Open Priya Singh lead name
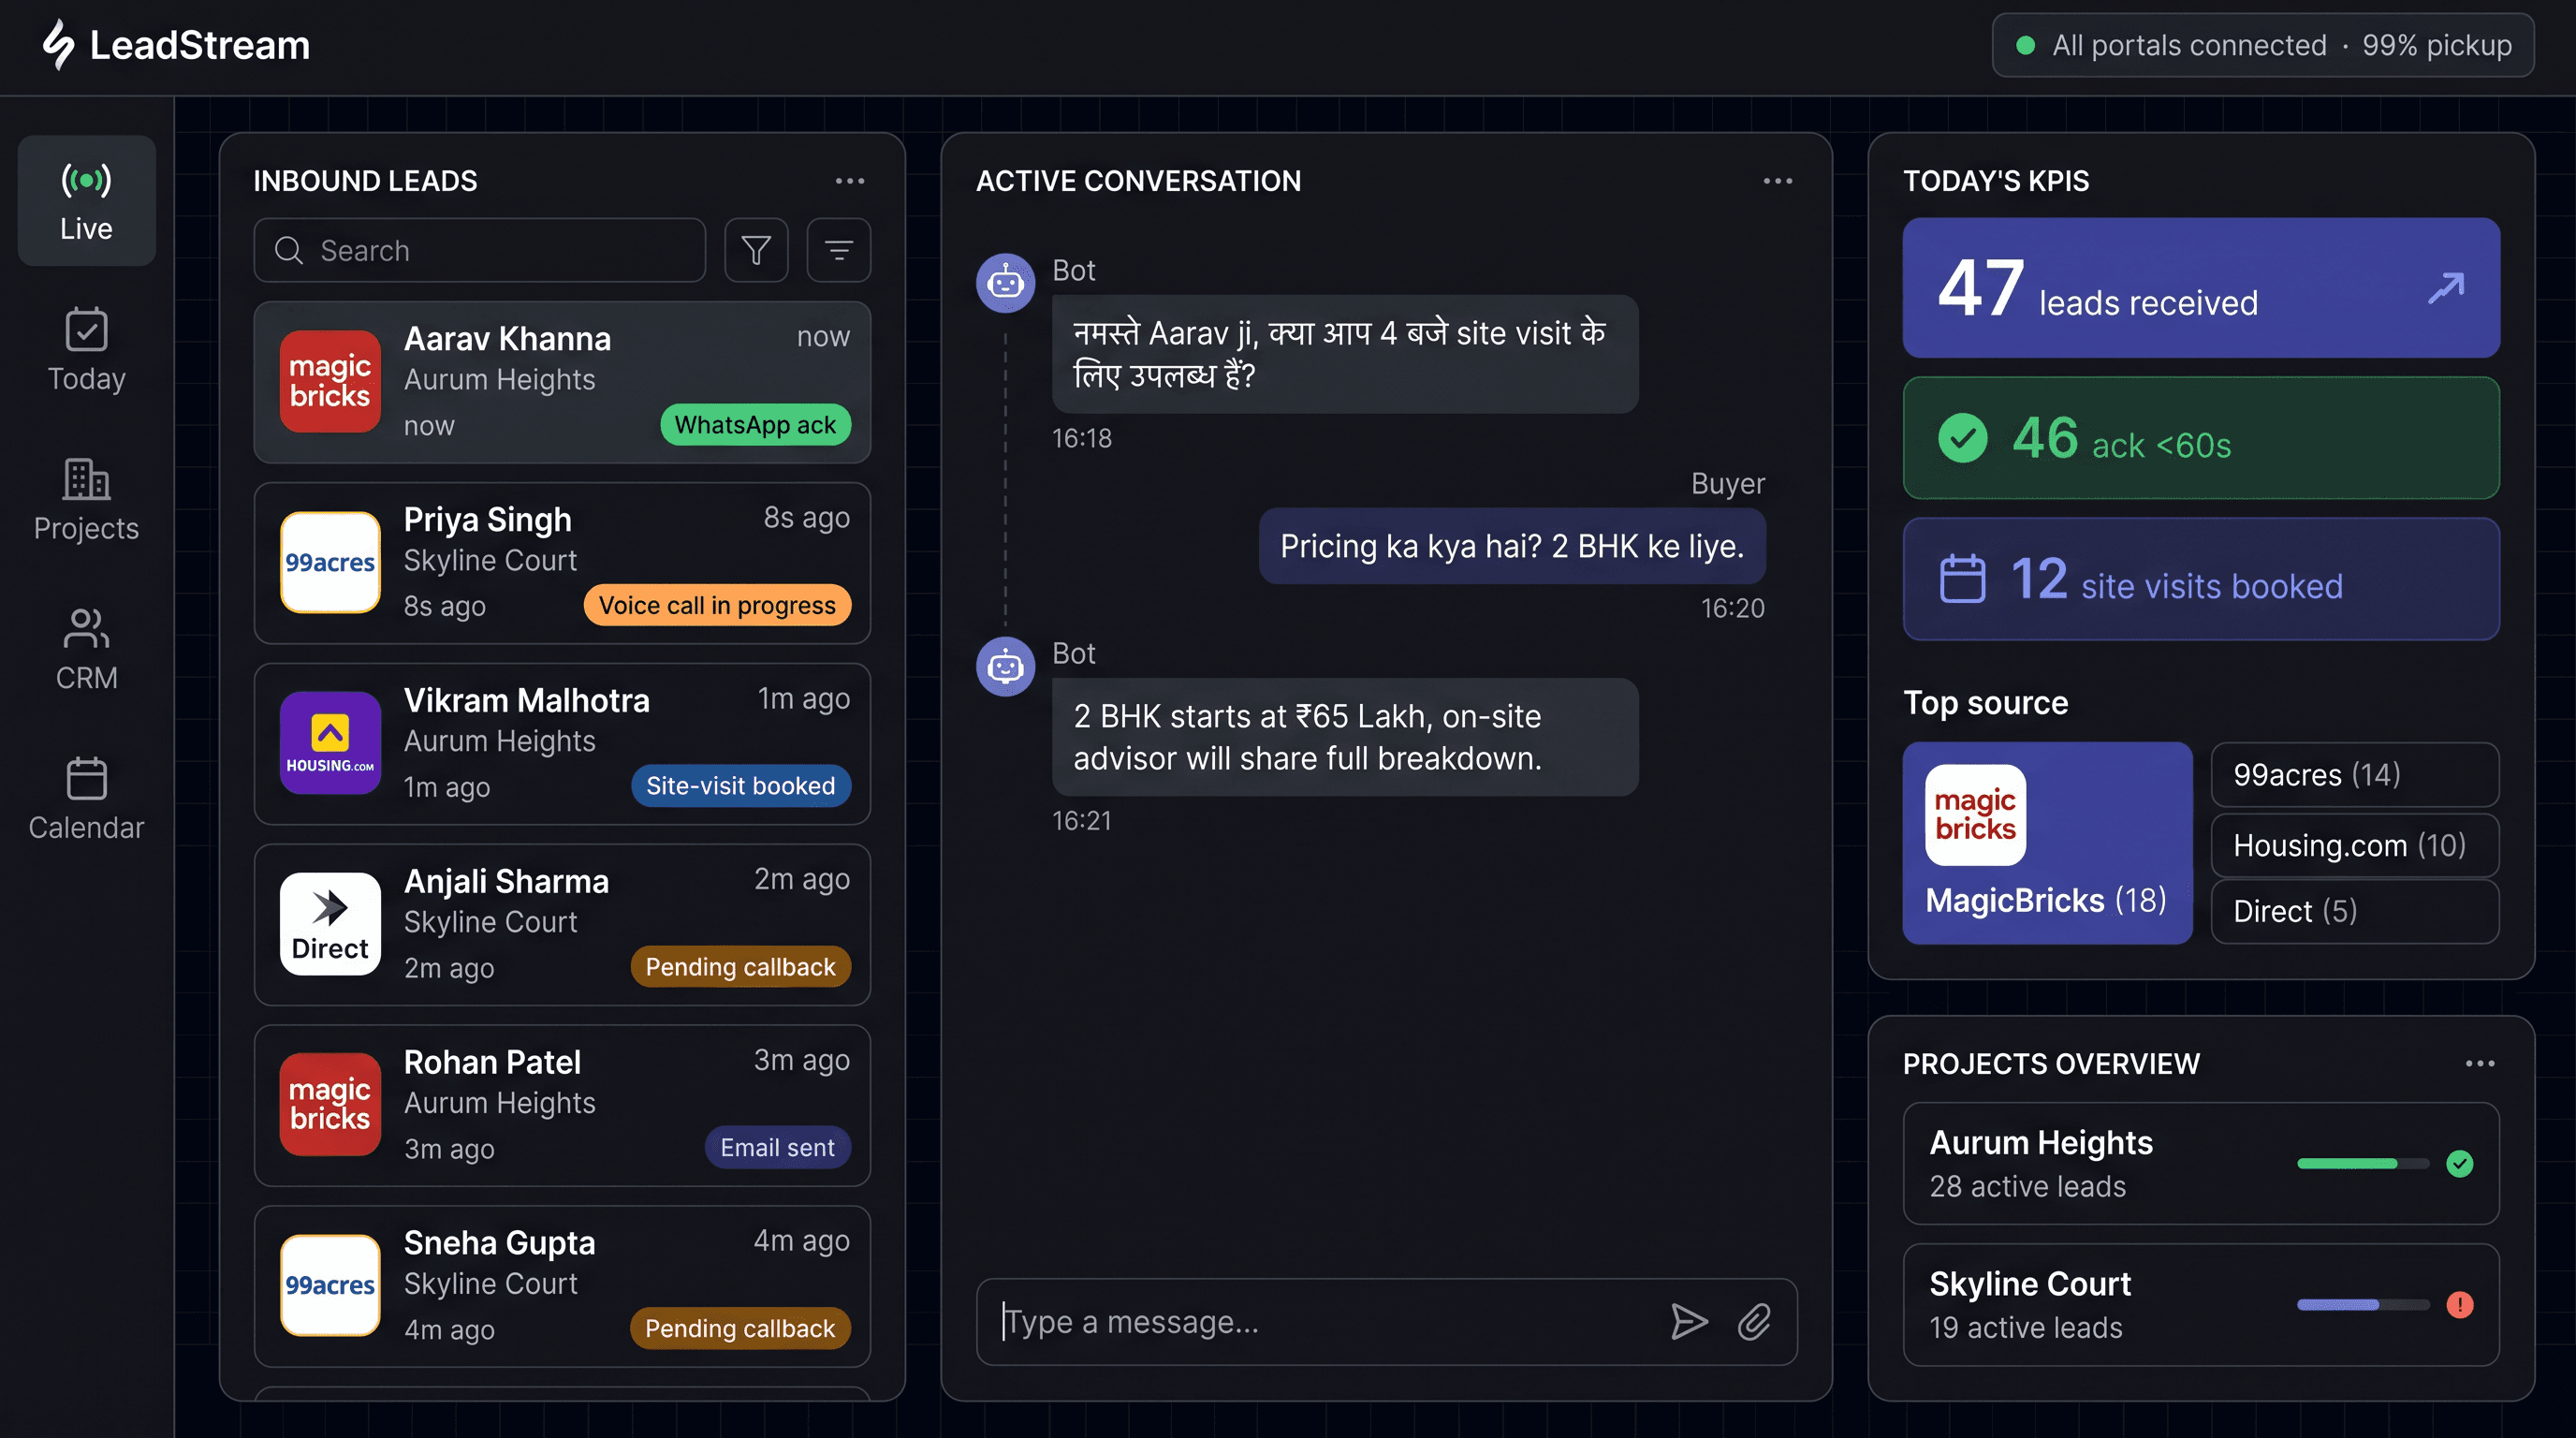Screen dimensions: 2576x1438 tap(487, 520)
